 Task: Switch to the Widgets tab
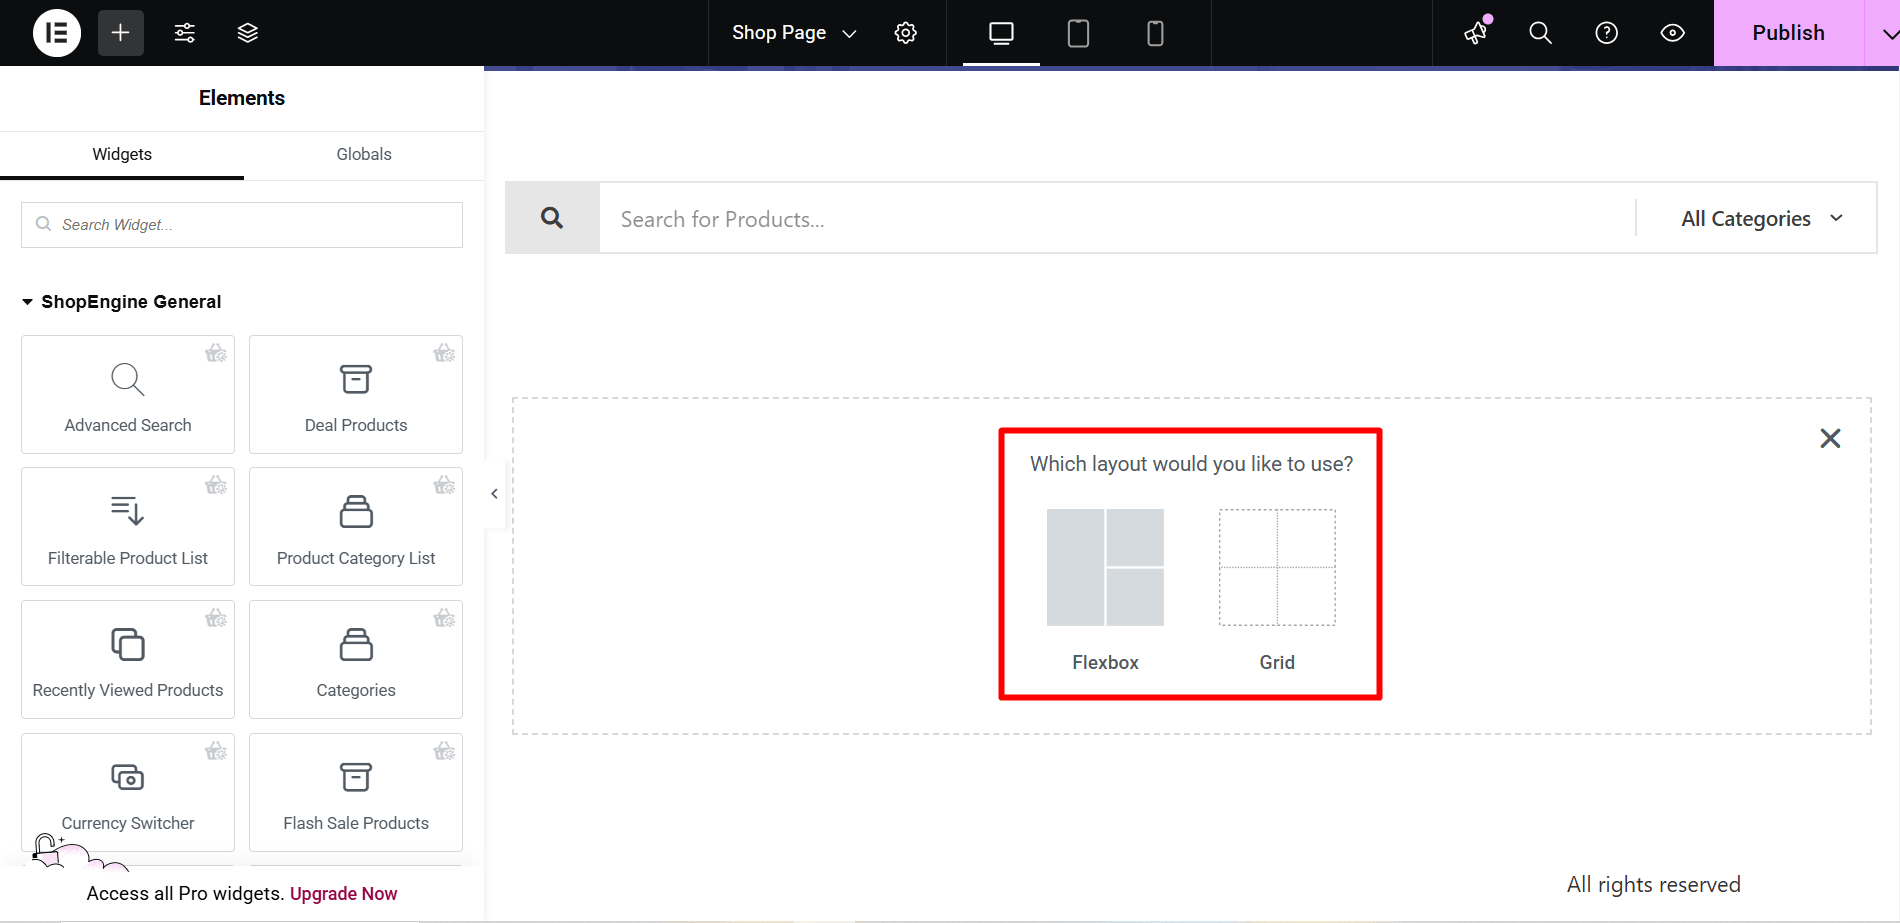[x=121, y=154]
